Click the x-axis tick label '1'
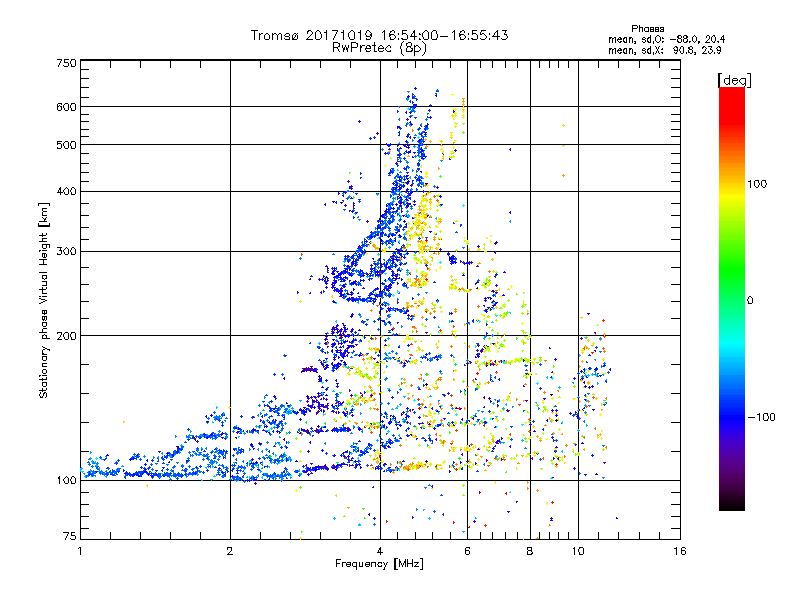 coord(80,551)
